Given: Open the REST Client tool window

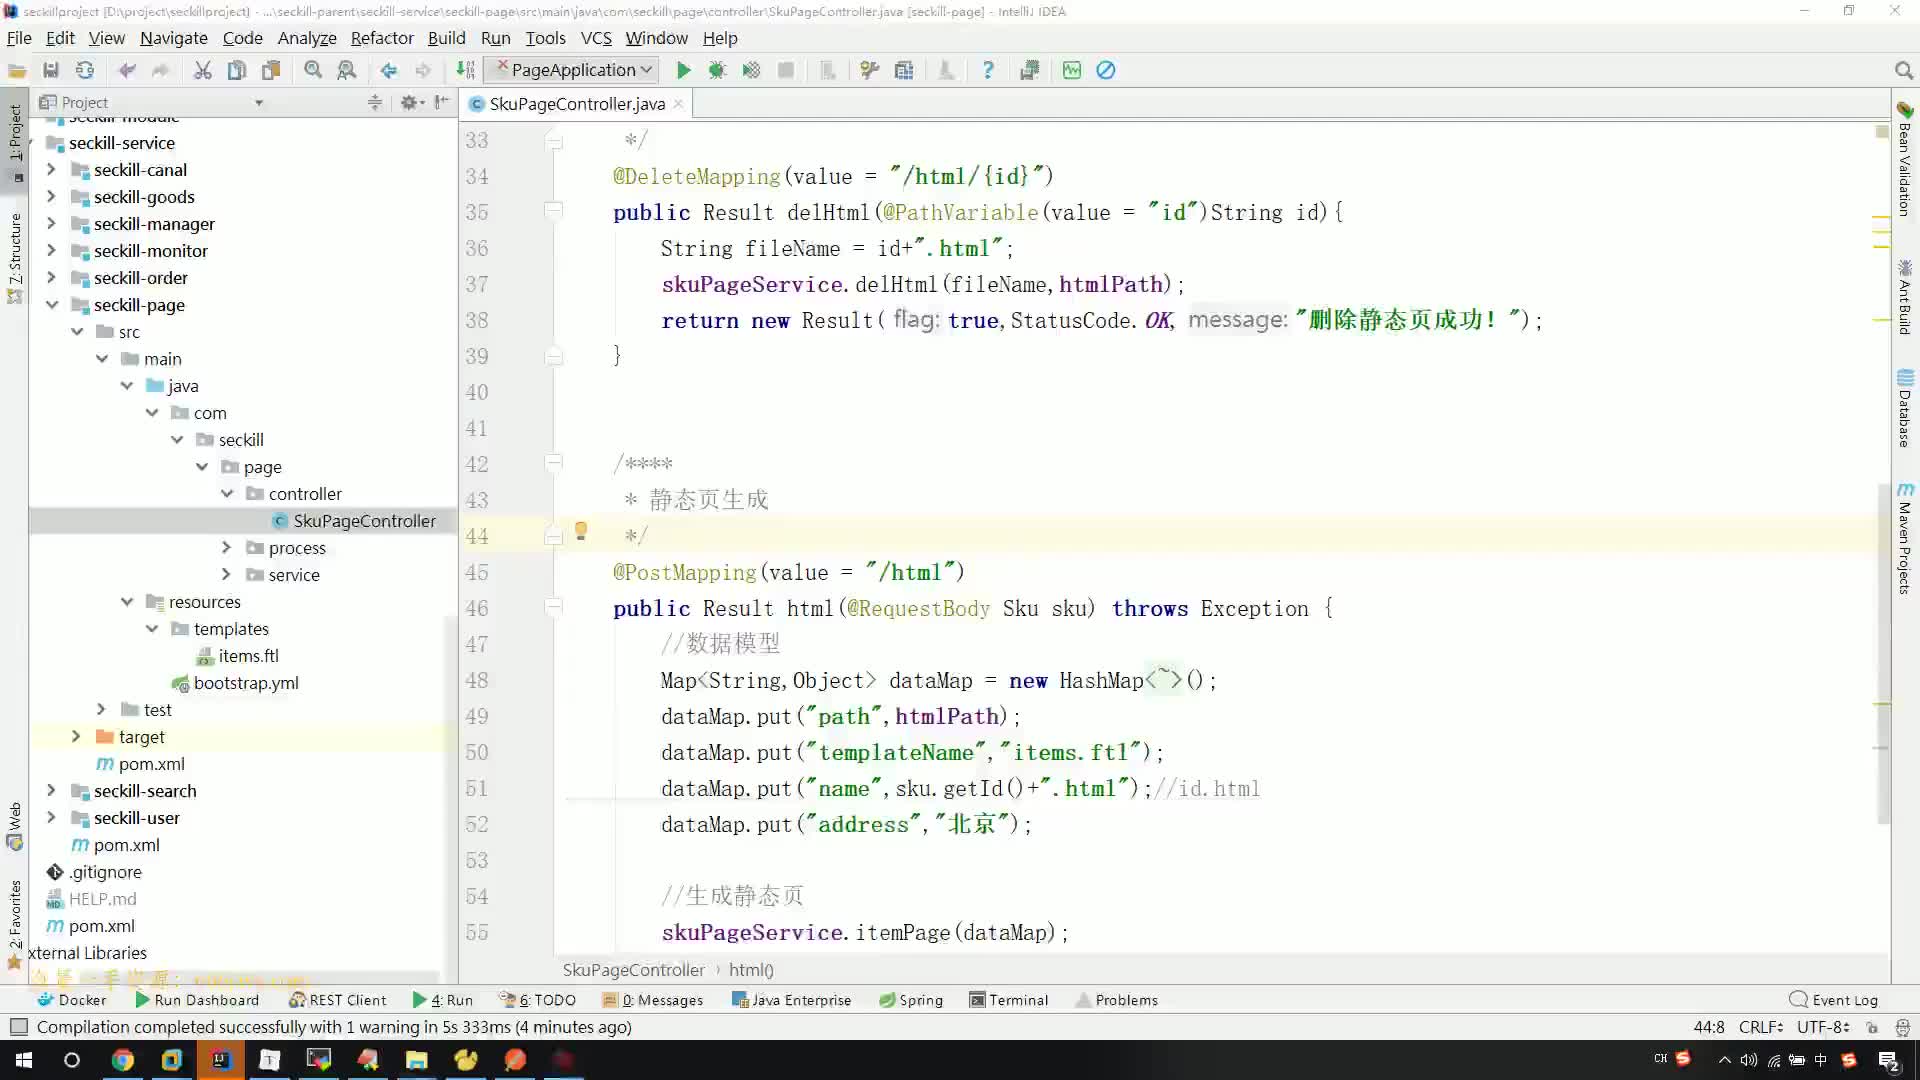Looking at the screenshot, I should coord(337,1000).
